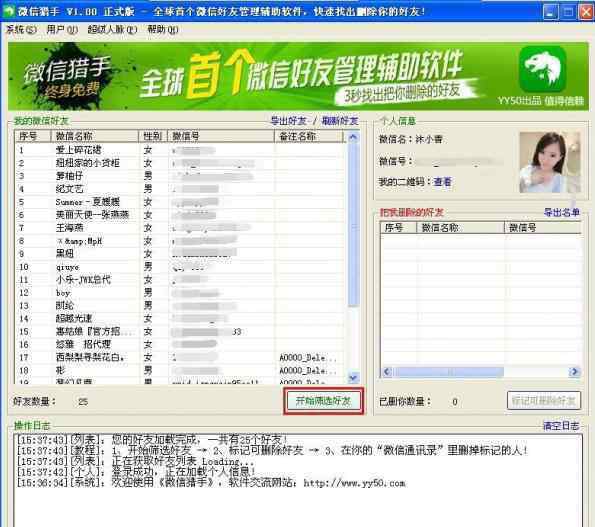The height and width of the screenshot is (527, 595).
Task: Select friend row 3 '萝柚仔'
Action: tap(179, 176)
